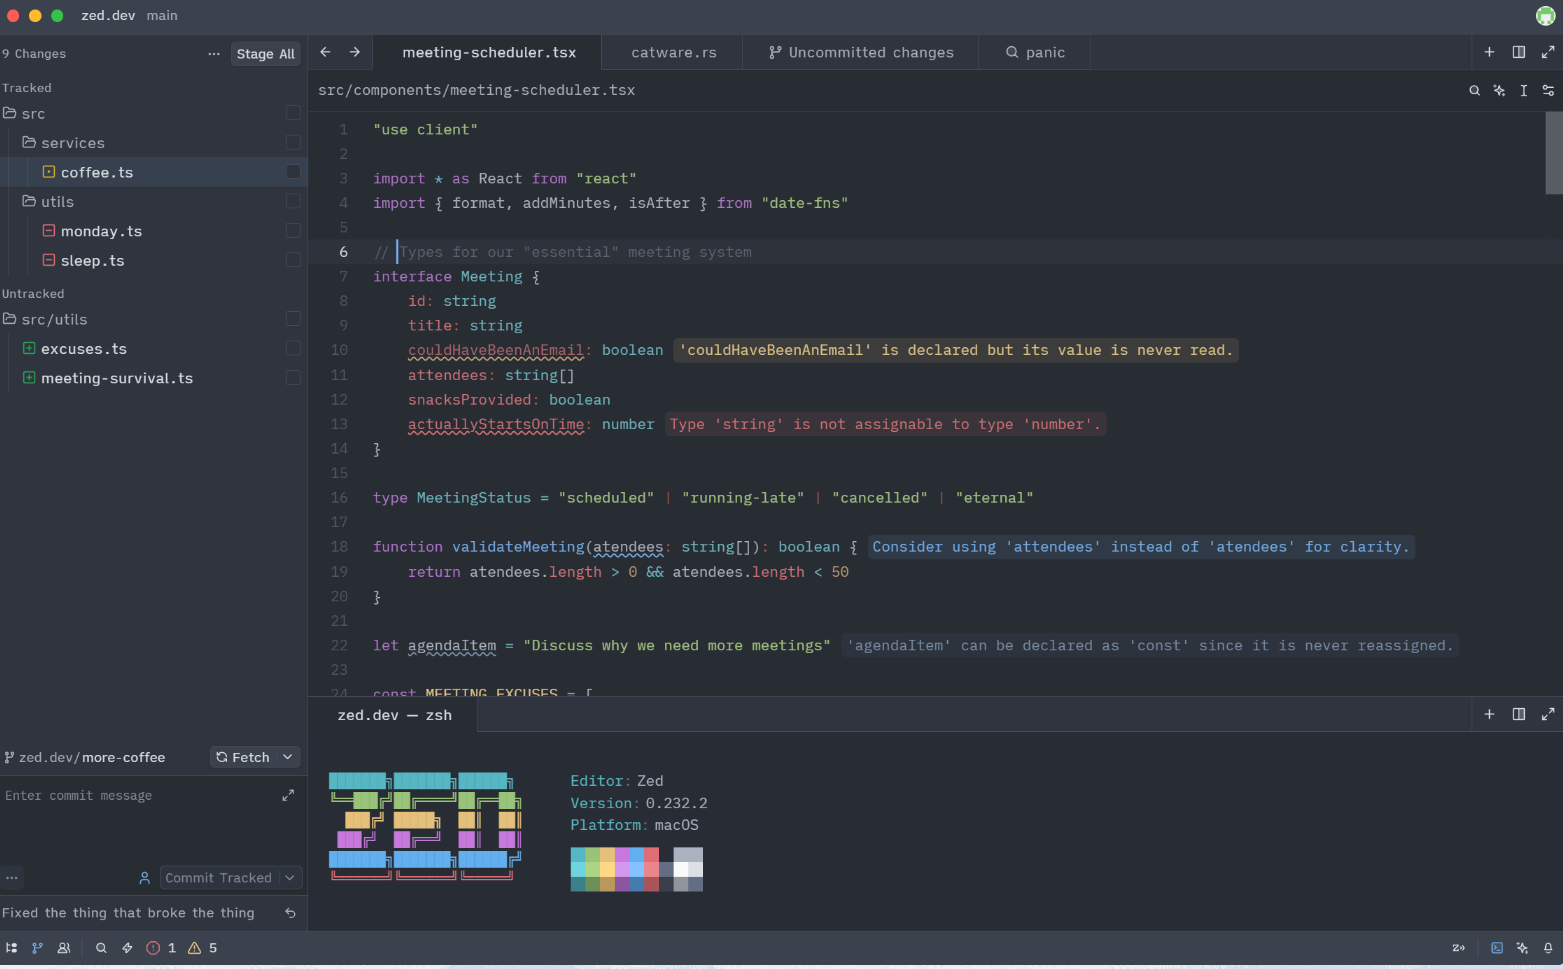
Task: Stage the services folder checkbox
Action: point(293,142)
